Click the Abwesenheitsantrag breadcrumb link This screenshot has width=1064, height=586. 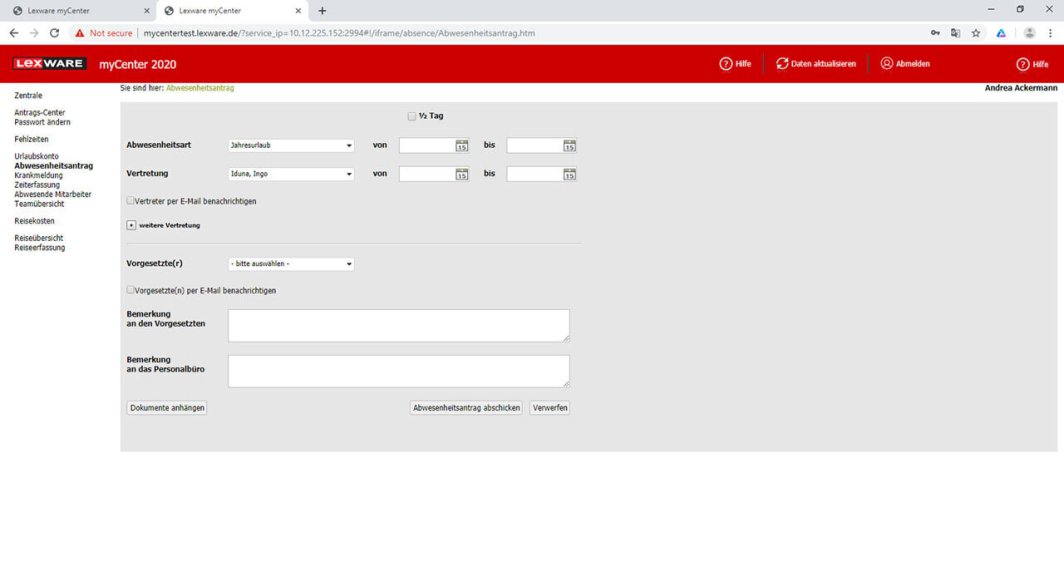coord(200,88)
